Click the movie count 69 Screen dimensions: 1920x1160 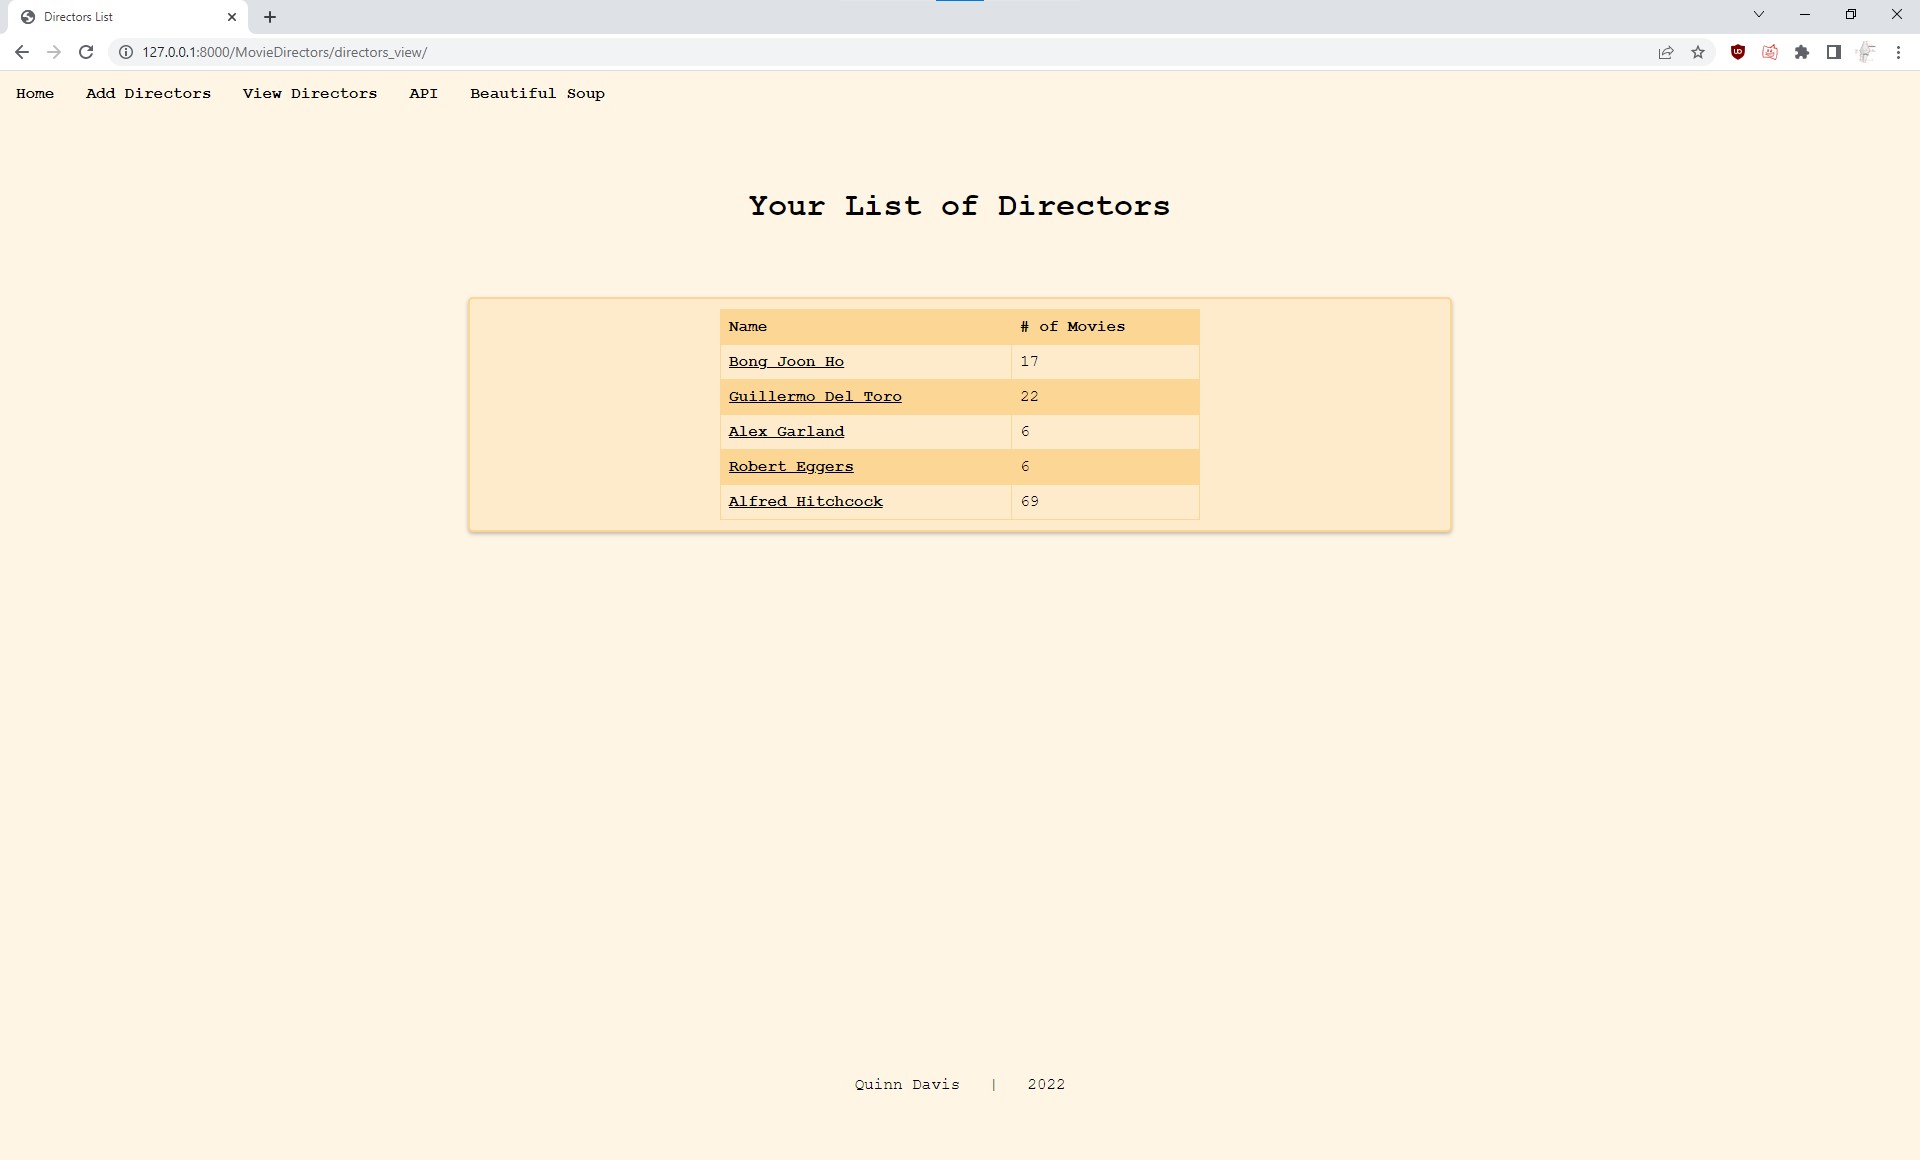tap(1029, 502)
